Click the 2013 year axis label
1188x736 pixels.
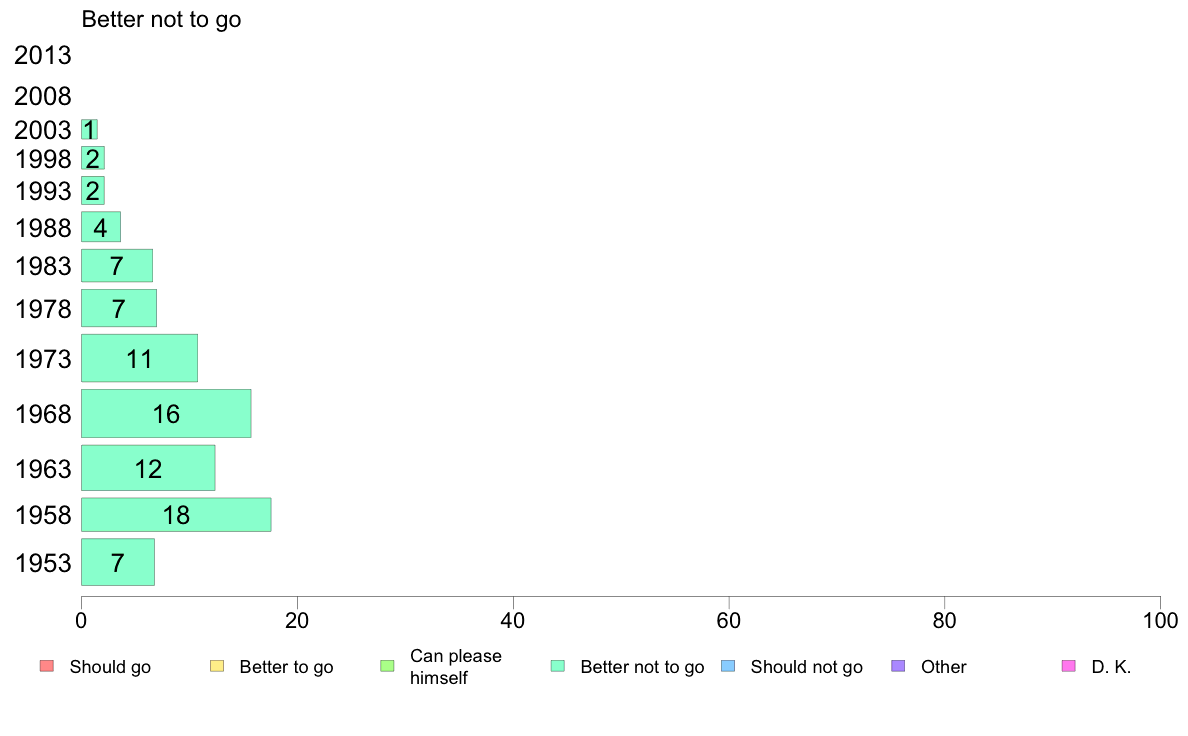42,55
